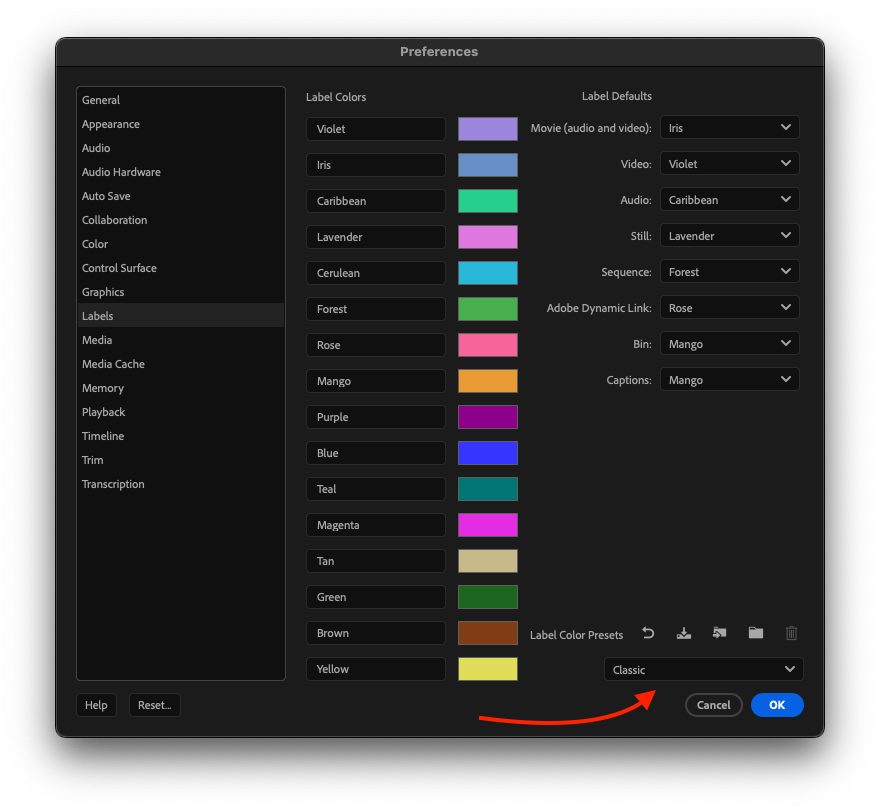Export the label color preset

click(719, 633)
